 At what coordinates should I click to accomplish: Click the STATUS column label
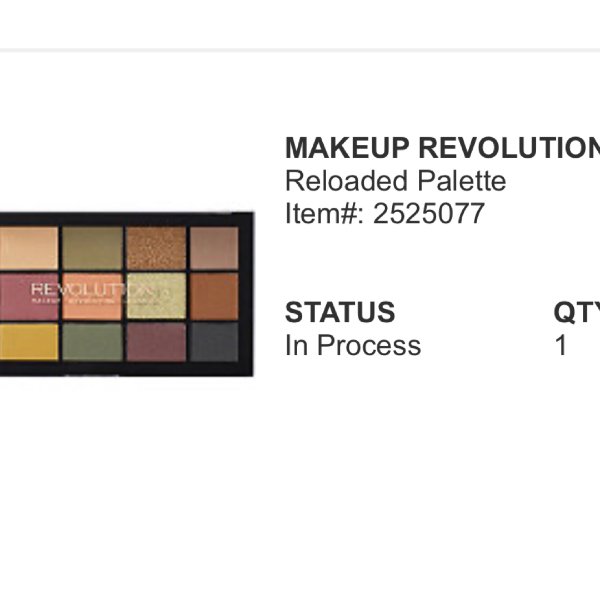[x=340, y=312]
